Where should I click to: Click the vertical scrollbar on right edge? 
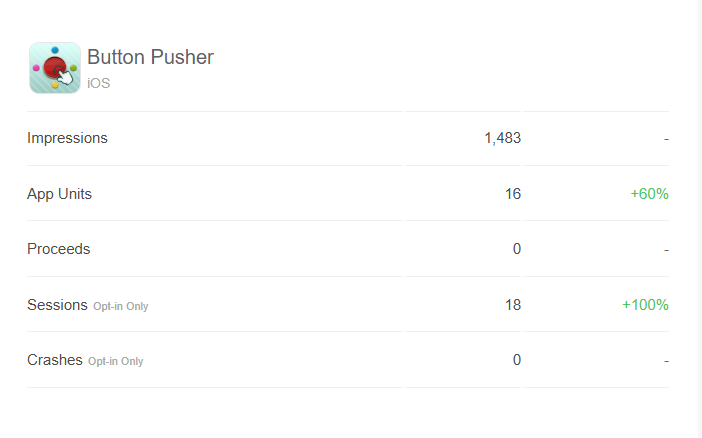699,219
